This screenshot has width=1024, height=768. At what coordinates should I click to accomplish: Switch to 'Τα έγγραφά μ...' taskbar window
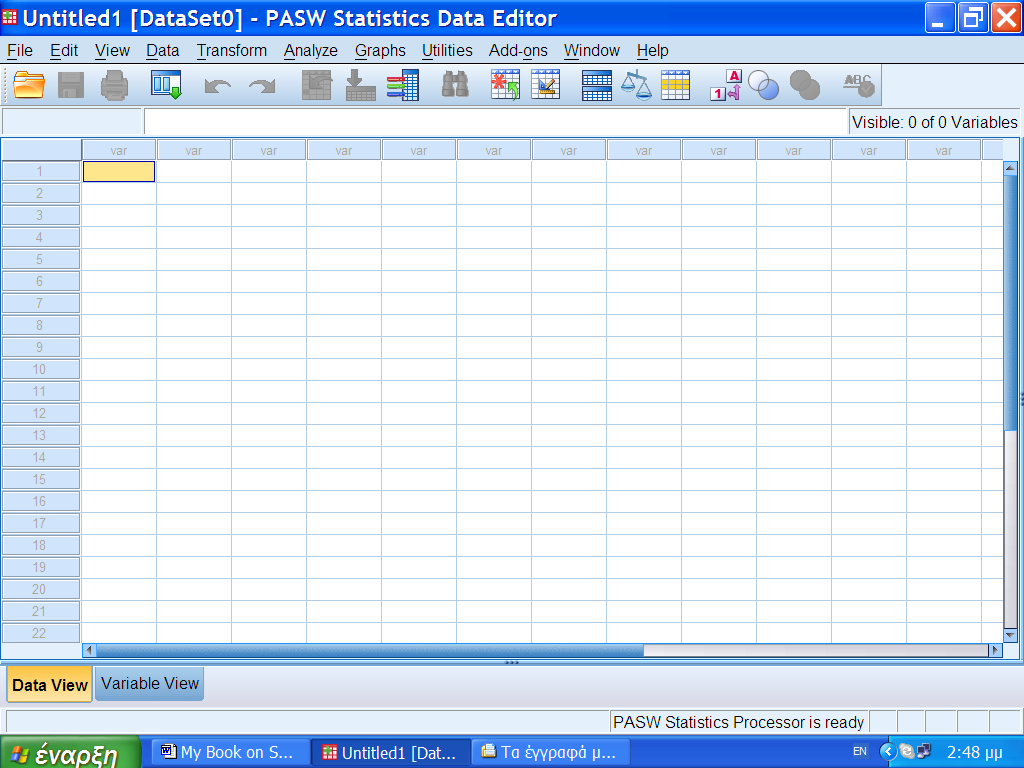pyautogui.click(x=551, y=752)
